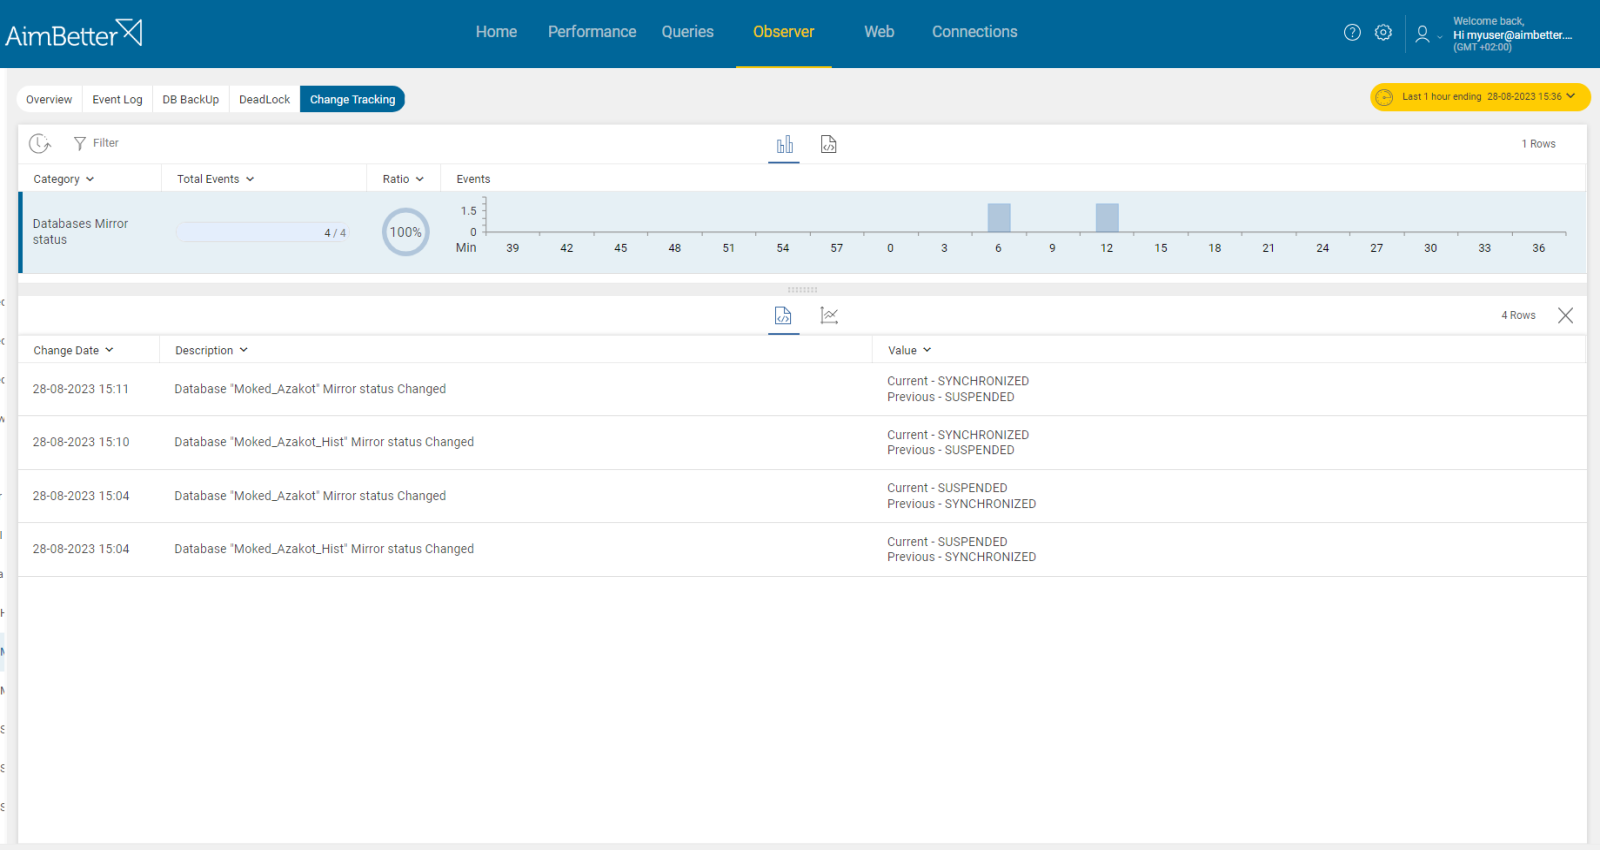Screen dimensions: 1600x850
Task: Click the Filter funnel icon
Action: (80, 144)
